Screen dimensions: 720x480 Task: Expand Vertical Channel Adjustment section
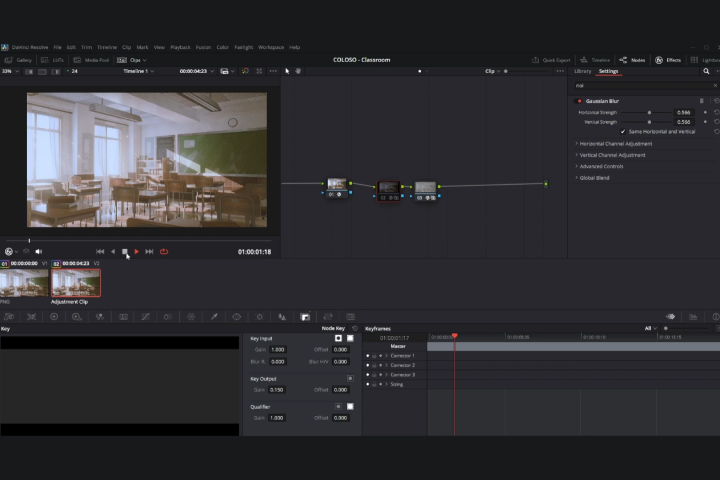click(610, 155)
